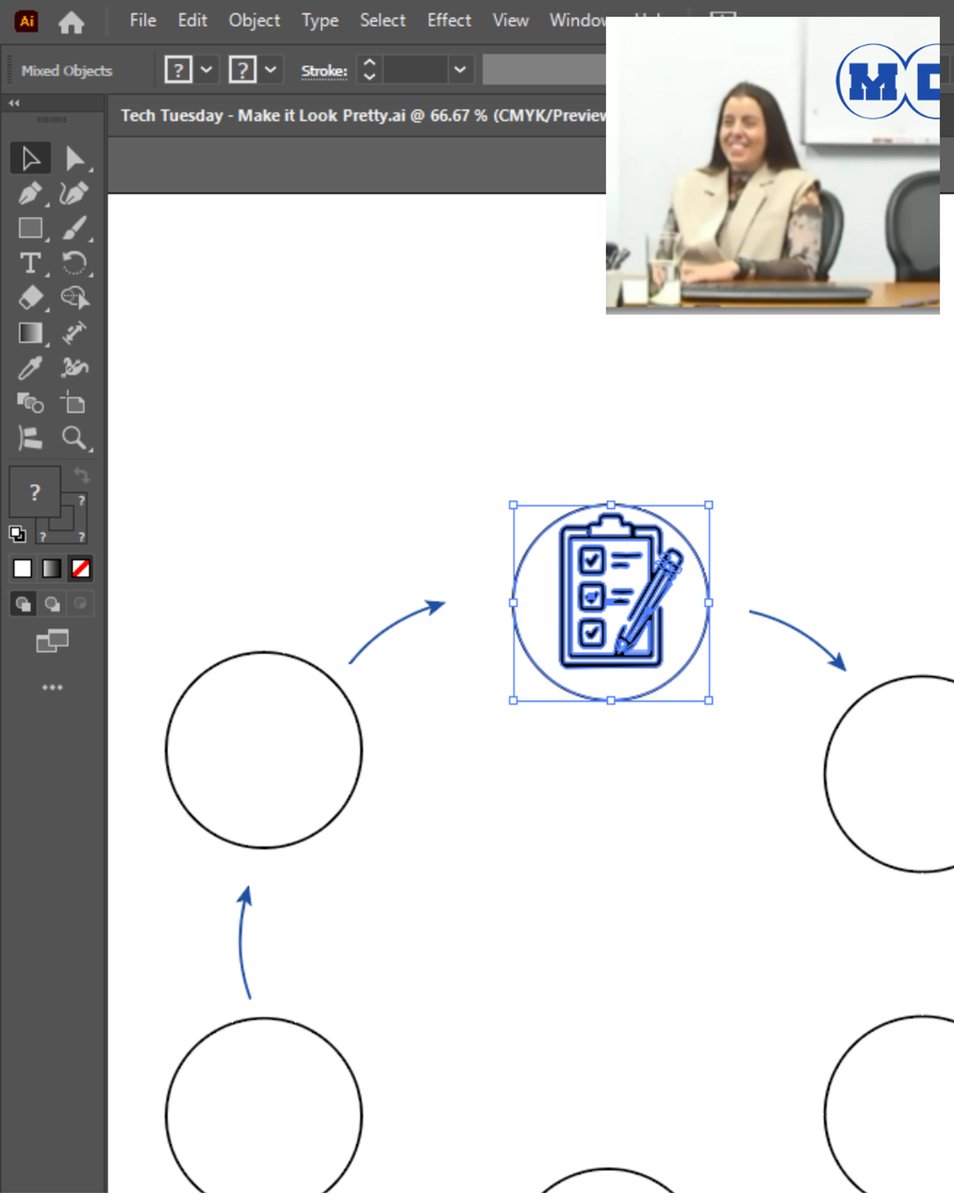Open the Type menu
The image size is (954, 1200).
(320, 20)
